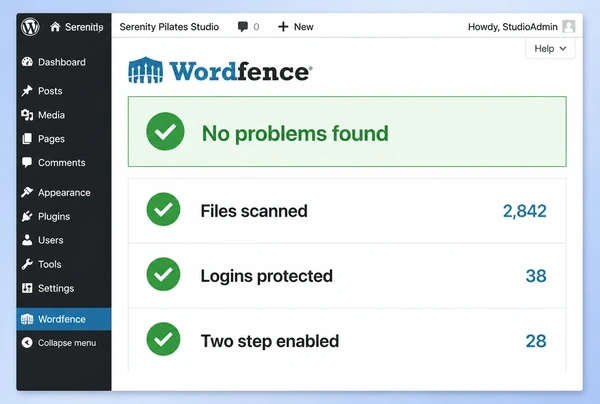Click the large Wordfence logo header
The image size is (600, 404).
pos(220,70)
